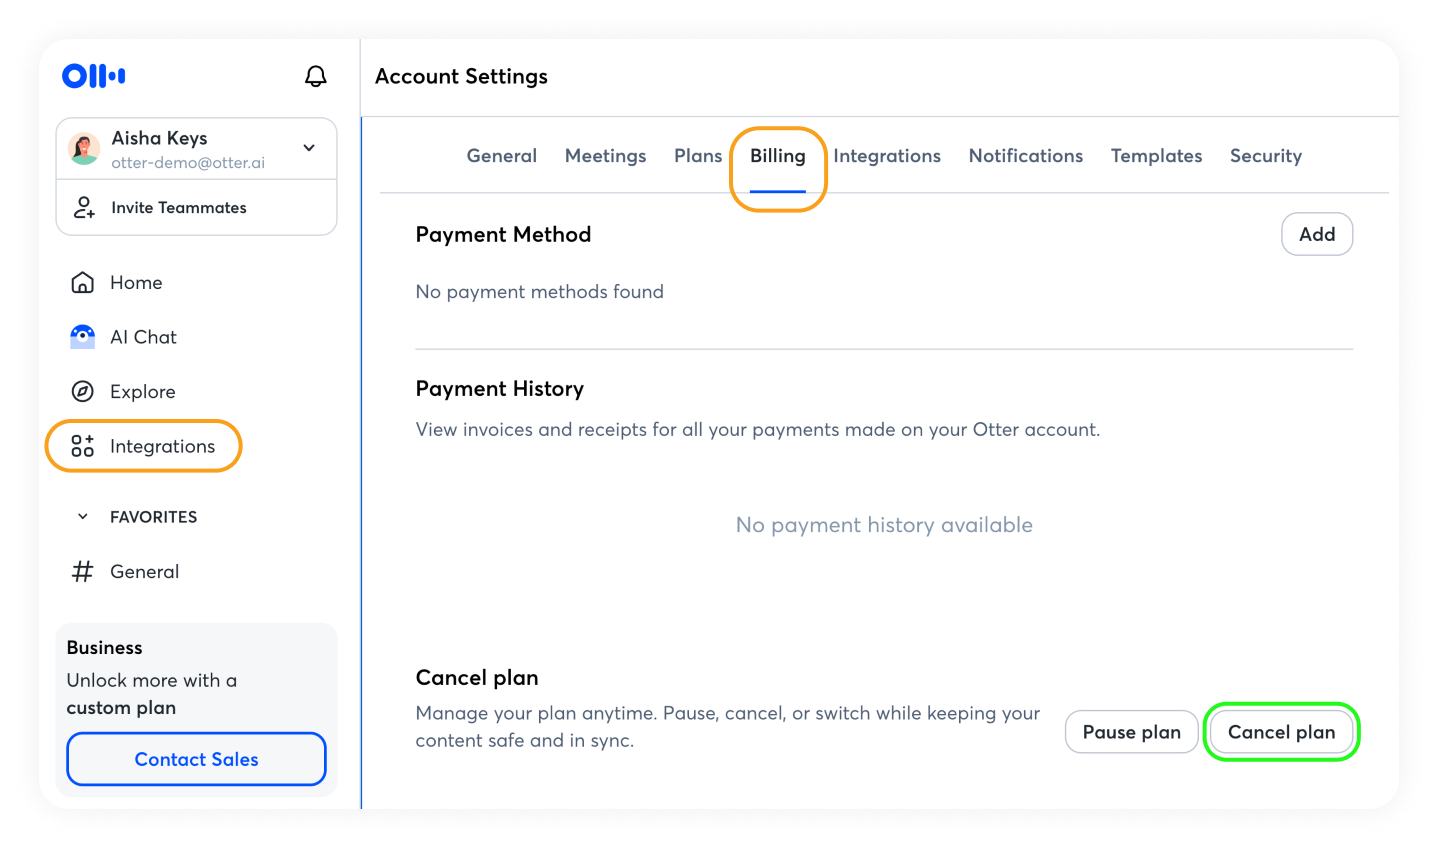Go to the Security tab
Viewport: 1438px width, 848px height.
(1265, 156)
